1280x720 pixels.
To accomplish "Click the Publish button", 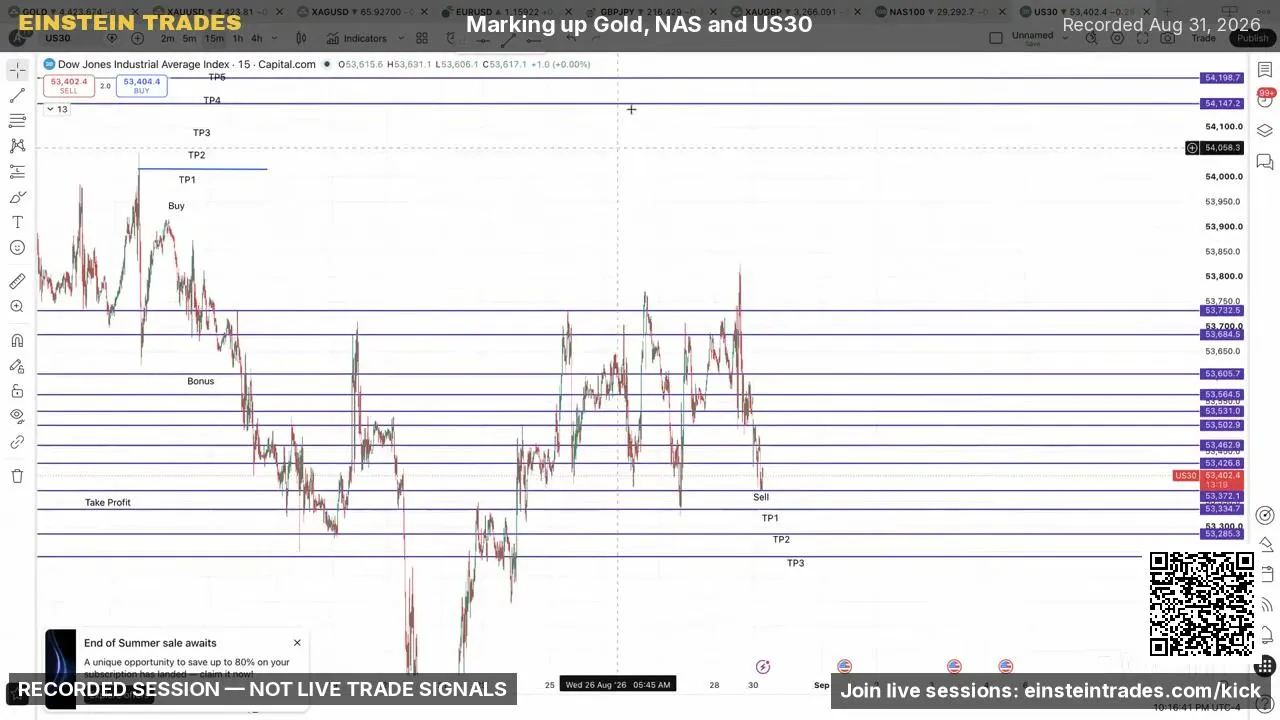I will [1252, 38].
